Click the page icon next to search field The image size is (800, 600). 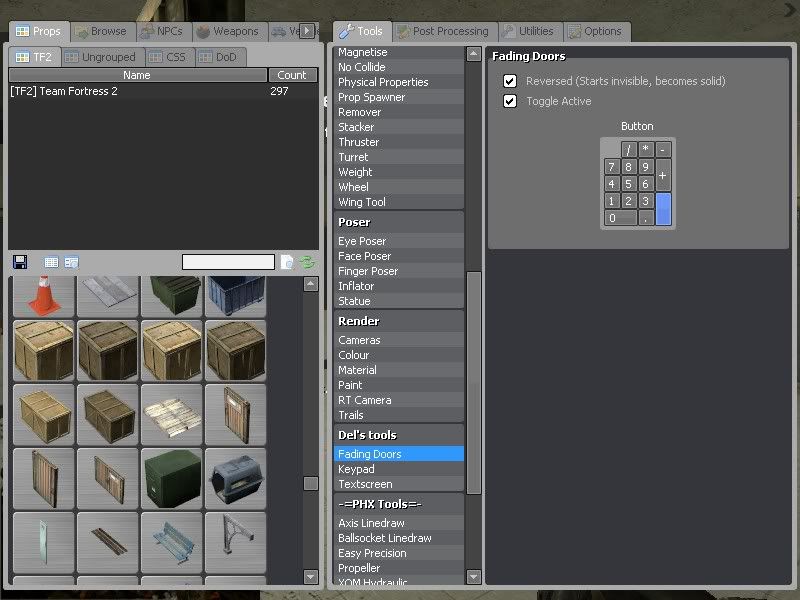287,262
